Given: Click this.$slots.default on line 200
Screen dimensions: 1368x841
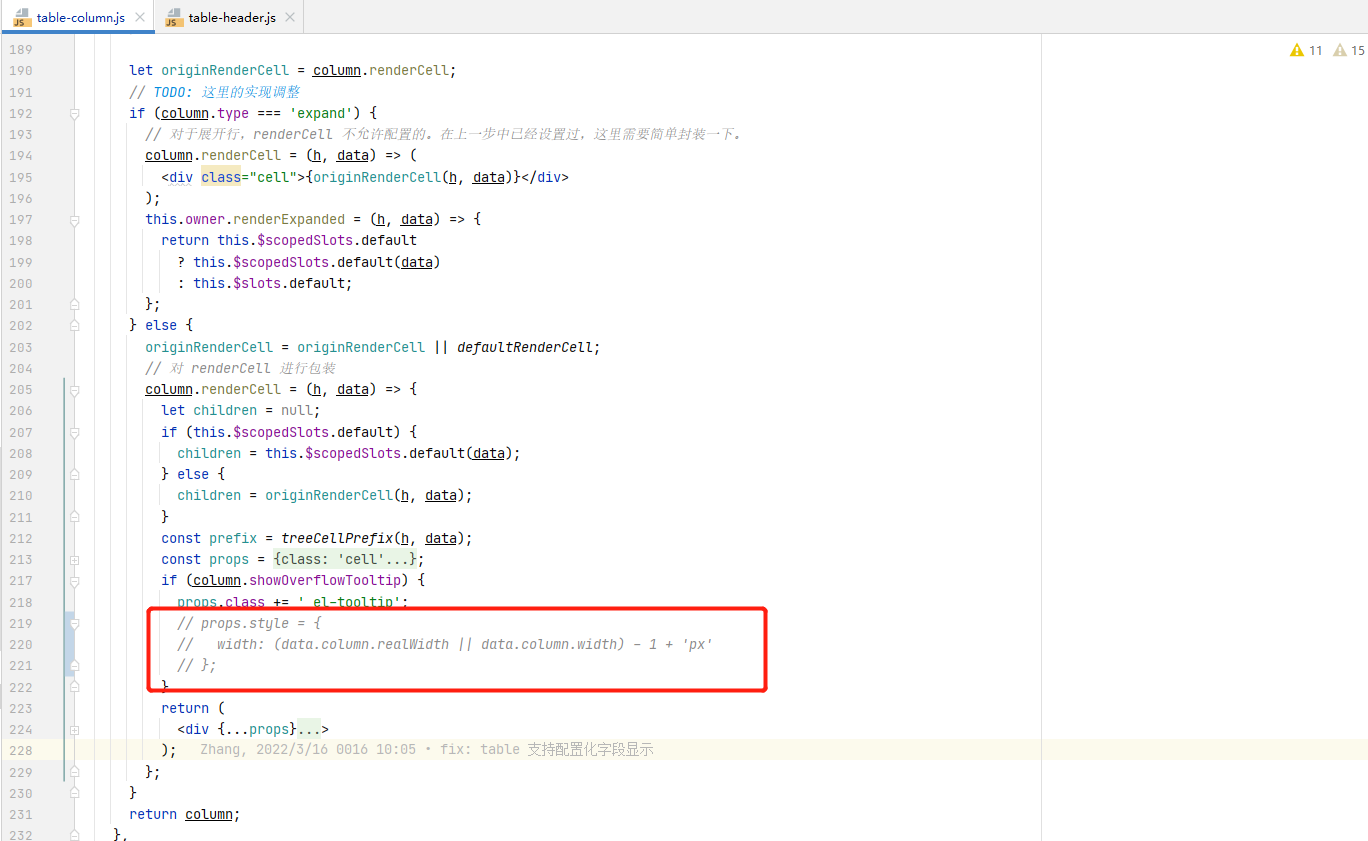Looking at the screenshot, I should pyautogui.click(x=271, y=283).
